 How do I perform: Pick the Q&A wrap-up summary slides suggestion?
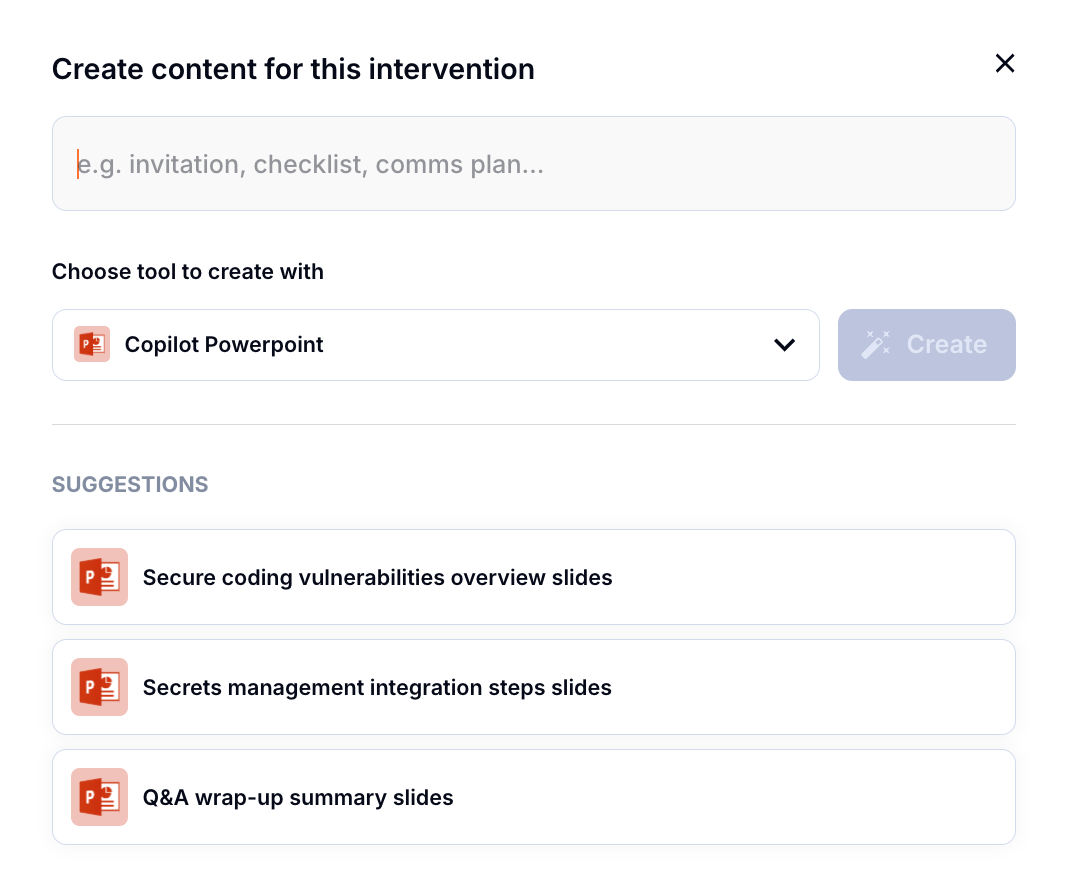tap(298, 798)
